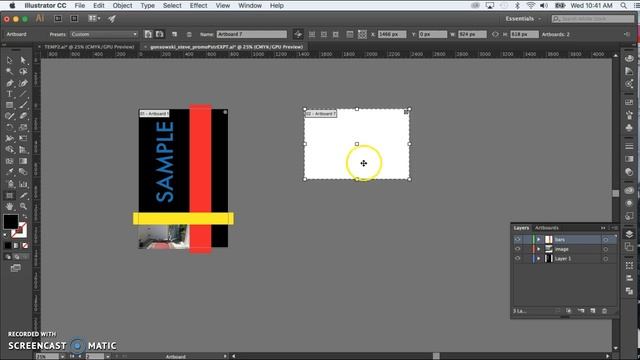Click target circle for bars layer
Viewport: 640px width, 360px height.
point(606,240)
